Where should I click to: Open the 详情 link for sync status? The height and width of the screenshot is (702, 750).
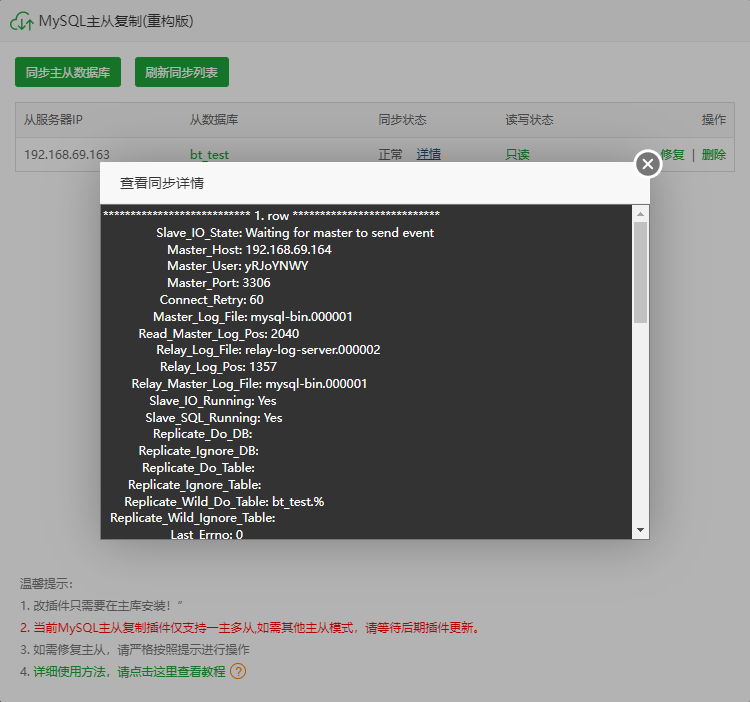(x=429, y=154)
